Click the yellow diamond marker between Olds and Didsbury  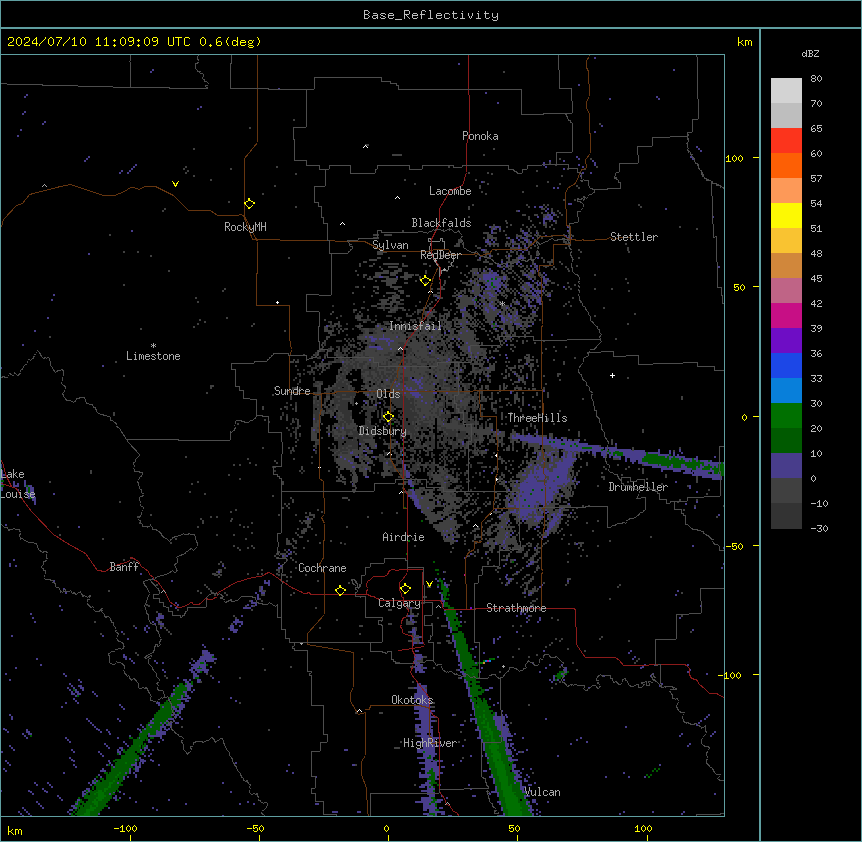point(389,417)
